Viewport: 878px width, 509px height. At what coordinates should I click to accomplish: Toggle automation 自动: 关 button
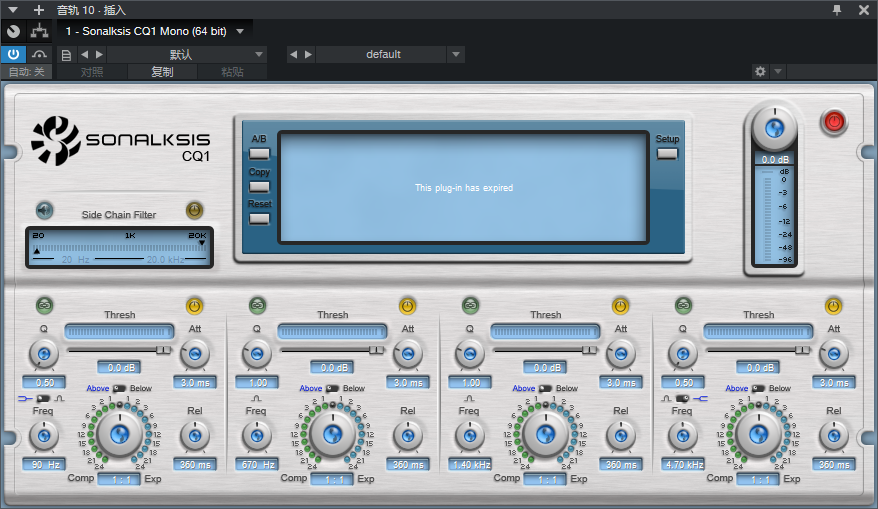26,72
